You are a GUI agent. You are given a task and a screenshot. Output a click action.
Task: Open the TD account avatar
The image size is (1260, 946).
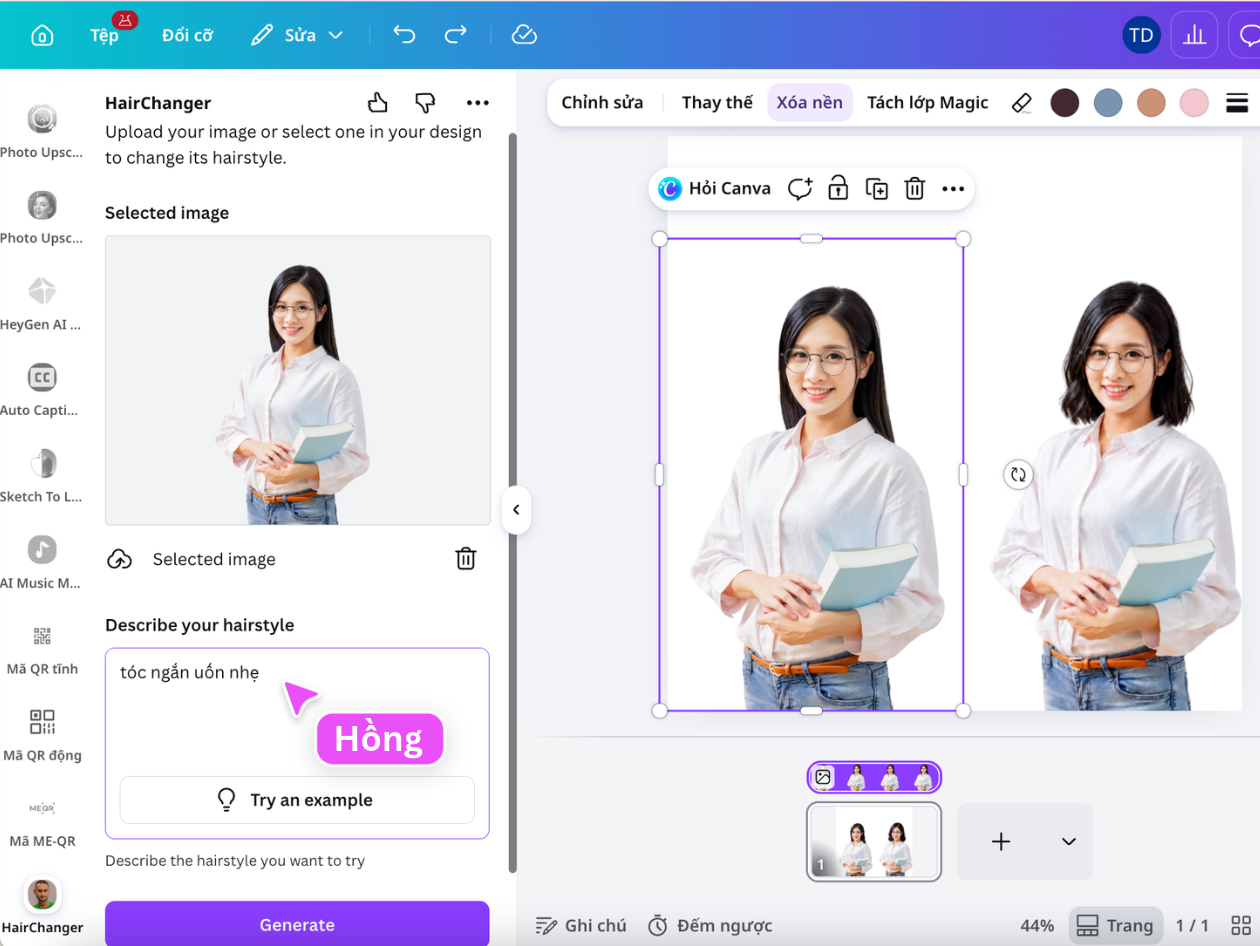tap(1141, 35)
